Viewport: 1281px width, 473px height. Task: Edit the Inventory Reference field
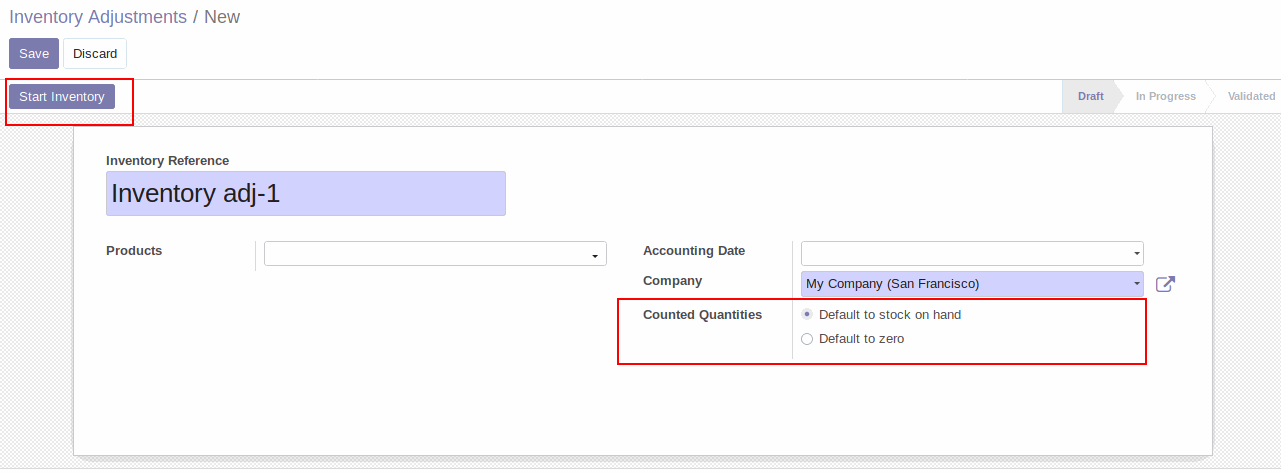(306, 193)
